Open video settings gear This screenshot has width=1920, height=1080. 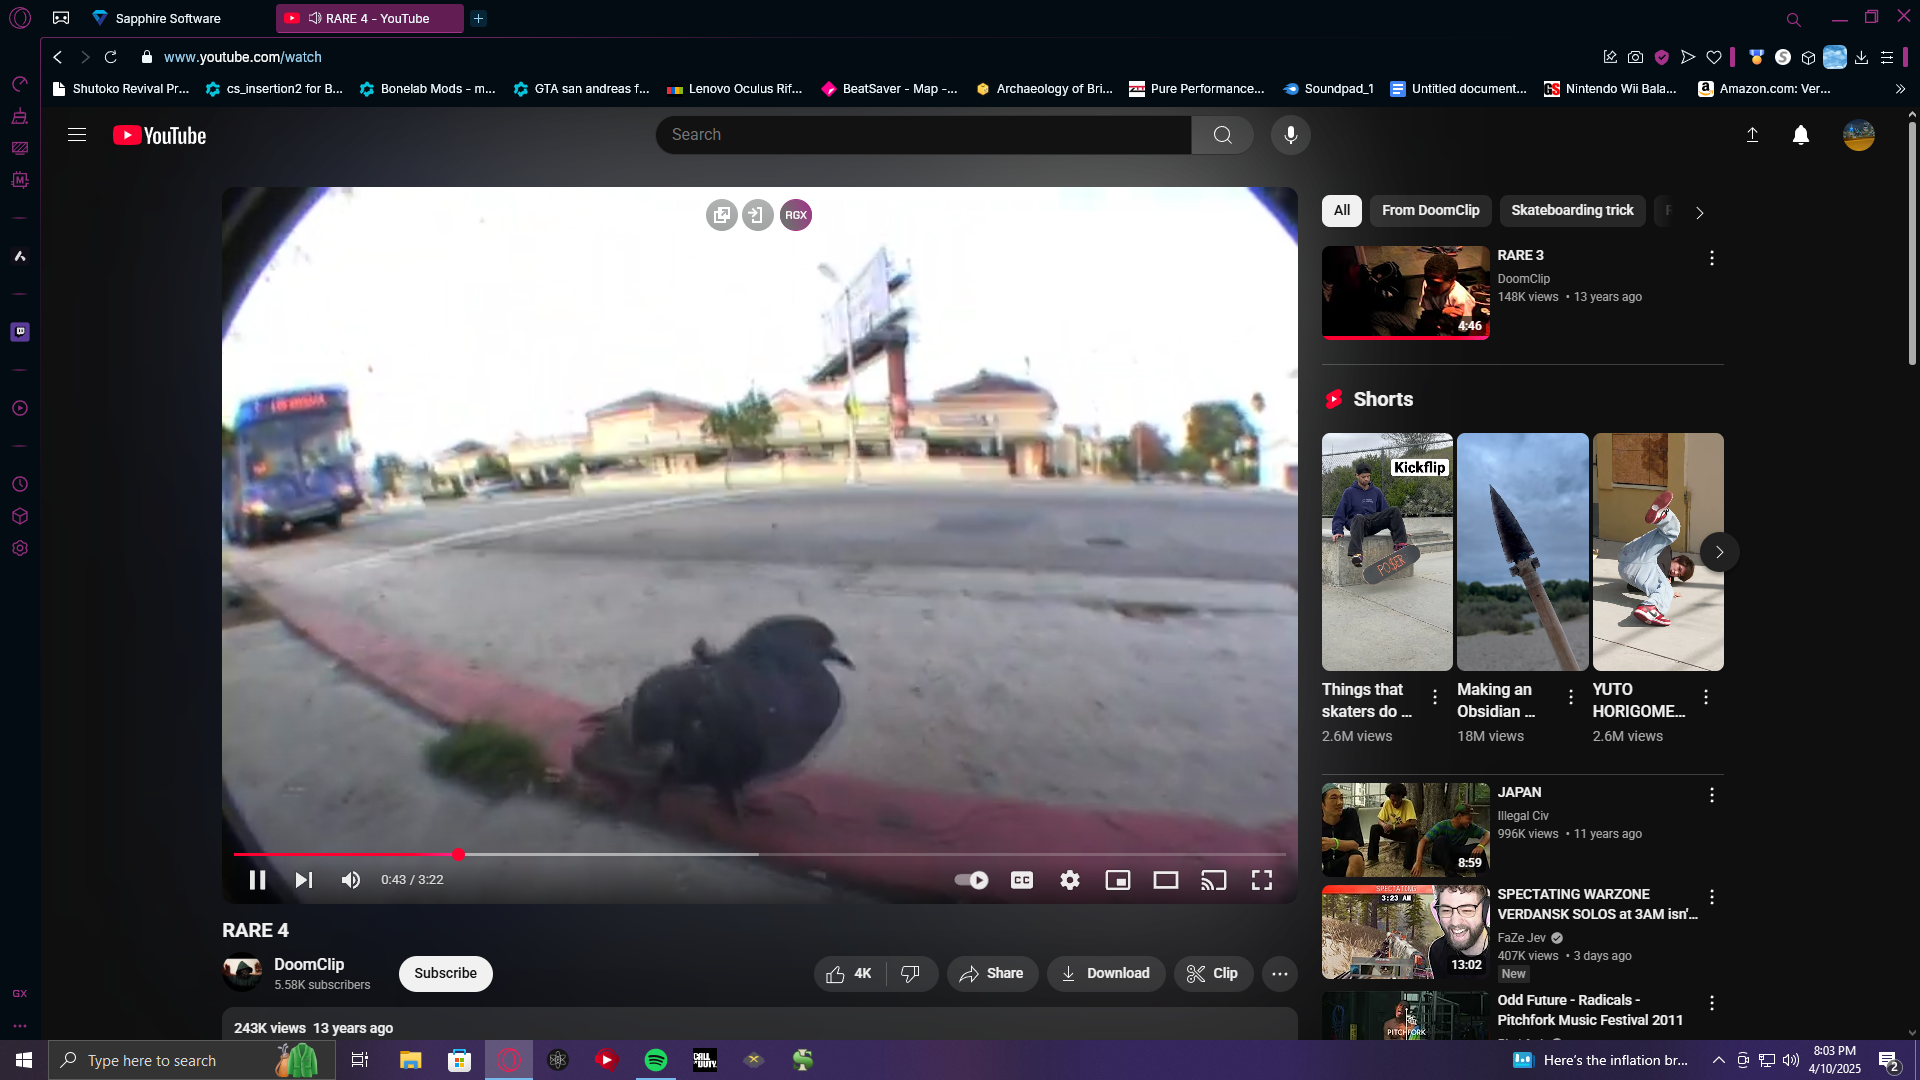1069,880
